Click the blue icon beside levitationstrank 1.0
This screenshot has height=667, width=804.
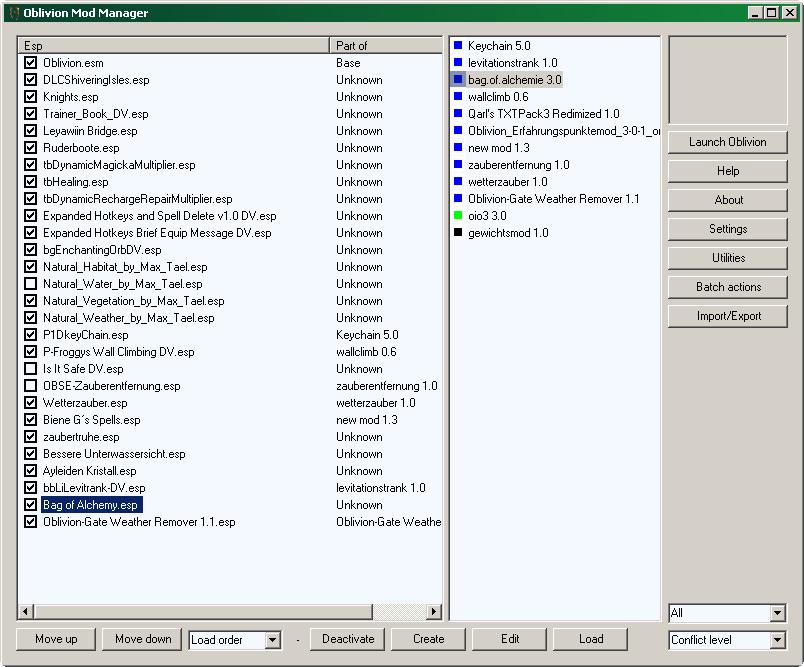458,63
